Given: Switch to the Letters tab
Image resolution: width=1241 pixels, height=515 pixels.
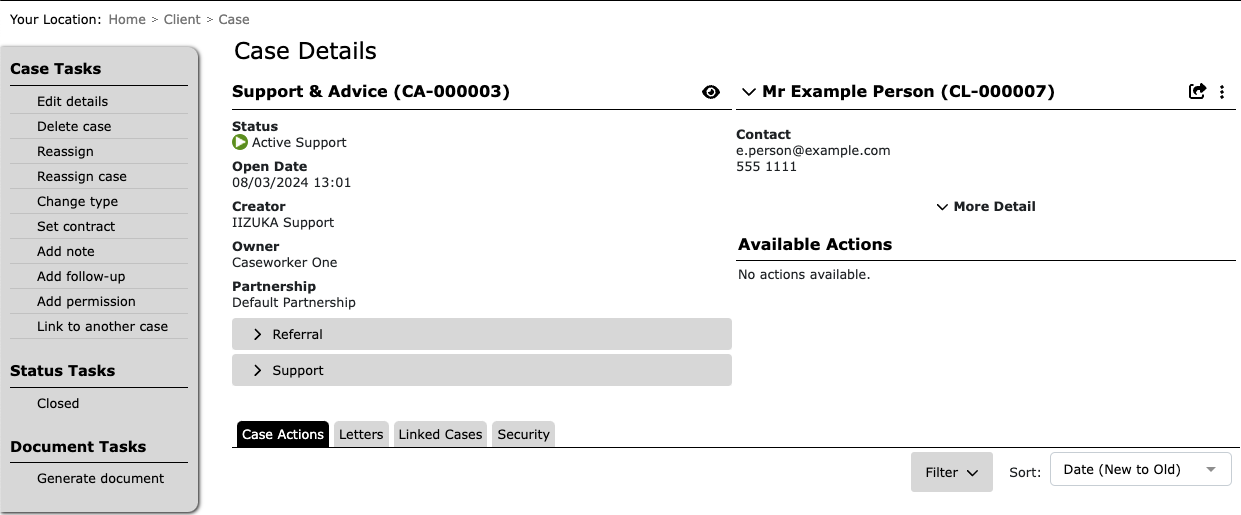Looking at the screenshot, I should [361, 434].
